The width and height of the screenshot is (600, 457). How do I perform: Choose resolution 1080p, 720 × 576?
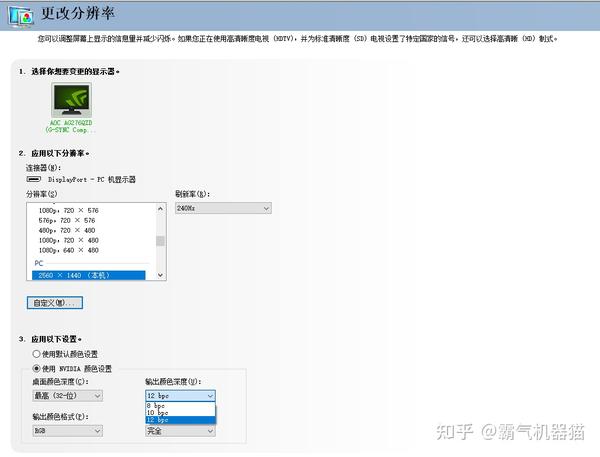pos(68,211)
